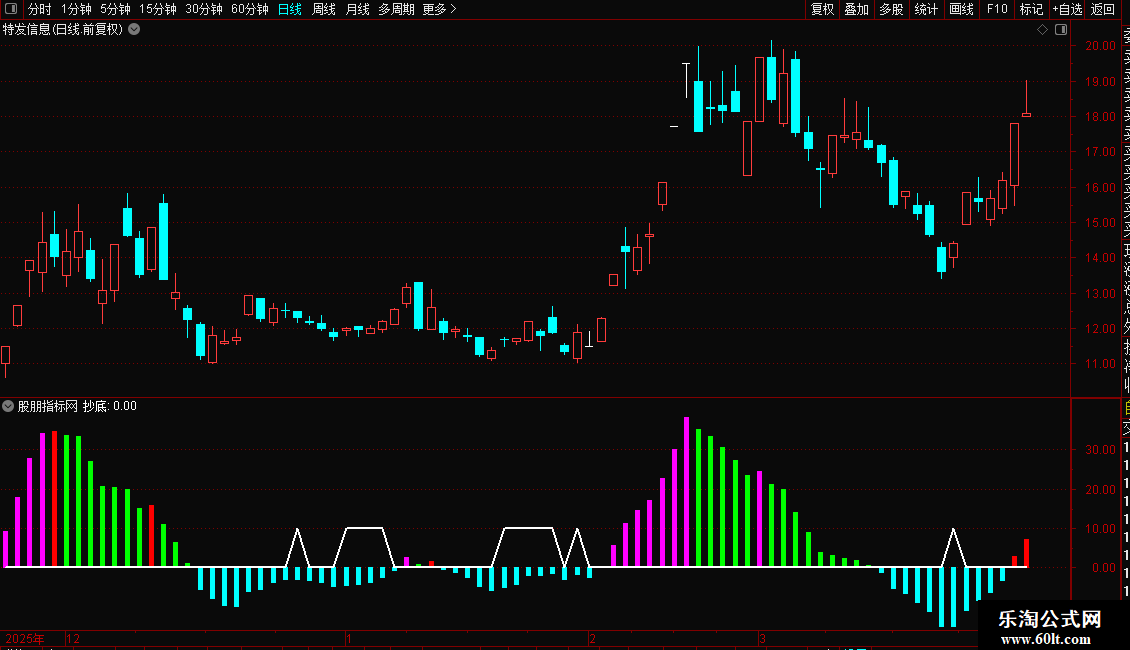The width and height of the screenshot is (1130, 650).
Task: Click the 11.00 price axis label
Action: (1100, 364)
